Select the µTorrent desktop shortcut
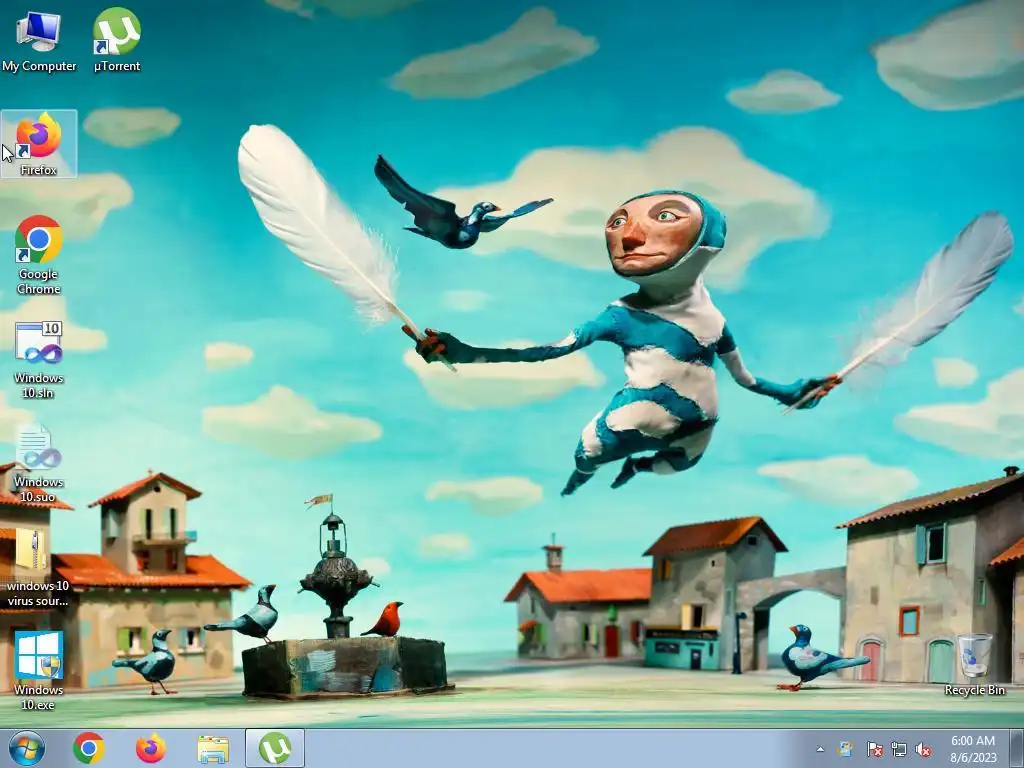1024x768 pixels. point(117,40)
